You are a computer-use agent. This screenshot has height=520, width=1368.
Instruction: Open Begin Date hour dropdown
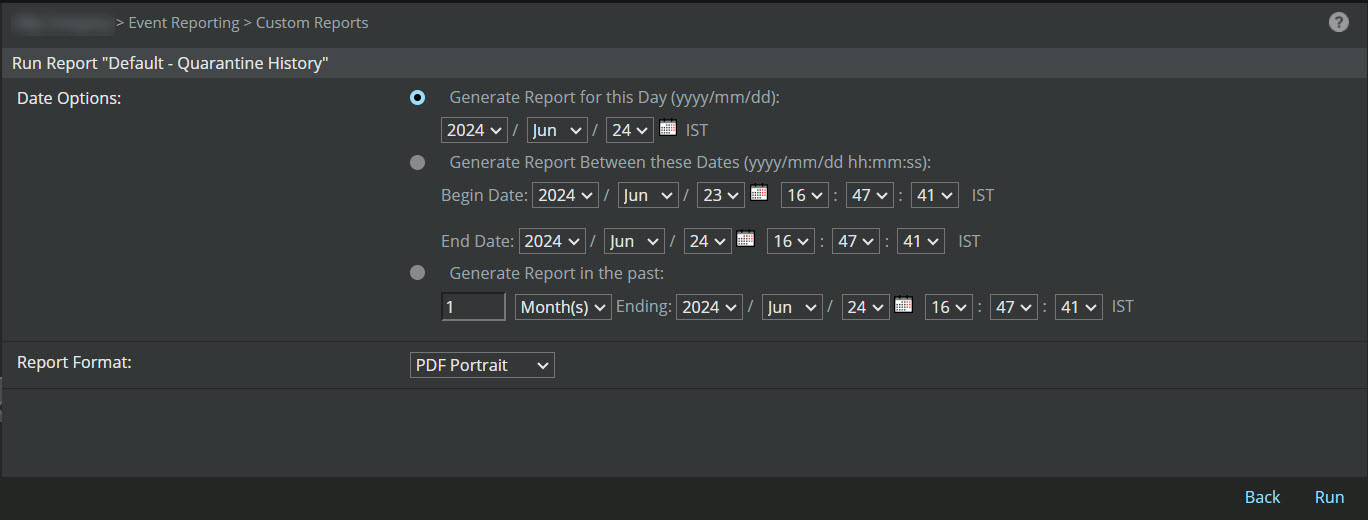click(x=804, y=195)
